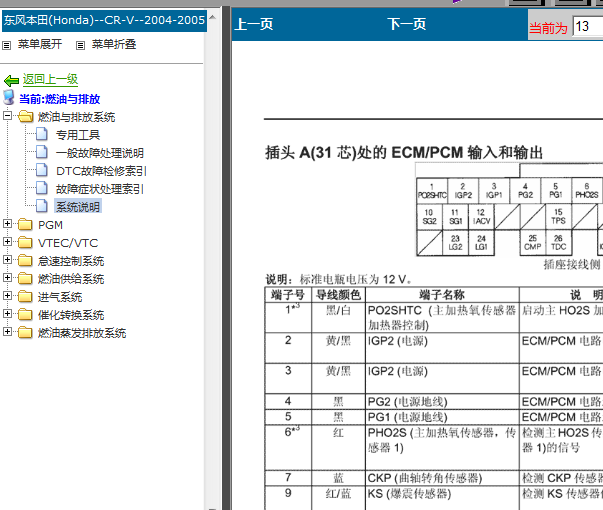Select the 燃油供给系统 folder label
603x510 pixels.
[x=71, y=279]
